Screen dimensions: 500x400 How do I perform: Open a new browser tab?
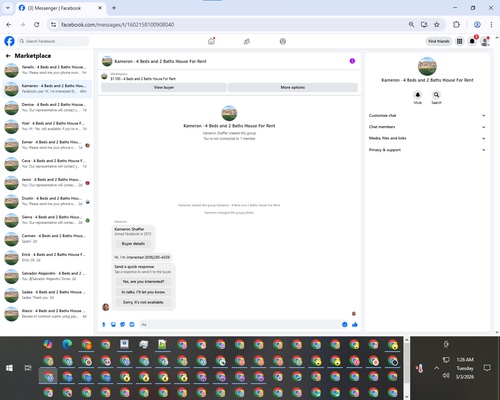click(114, 8)
